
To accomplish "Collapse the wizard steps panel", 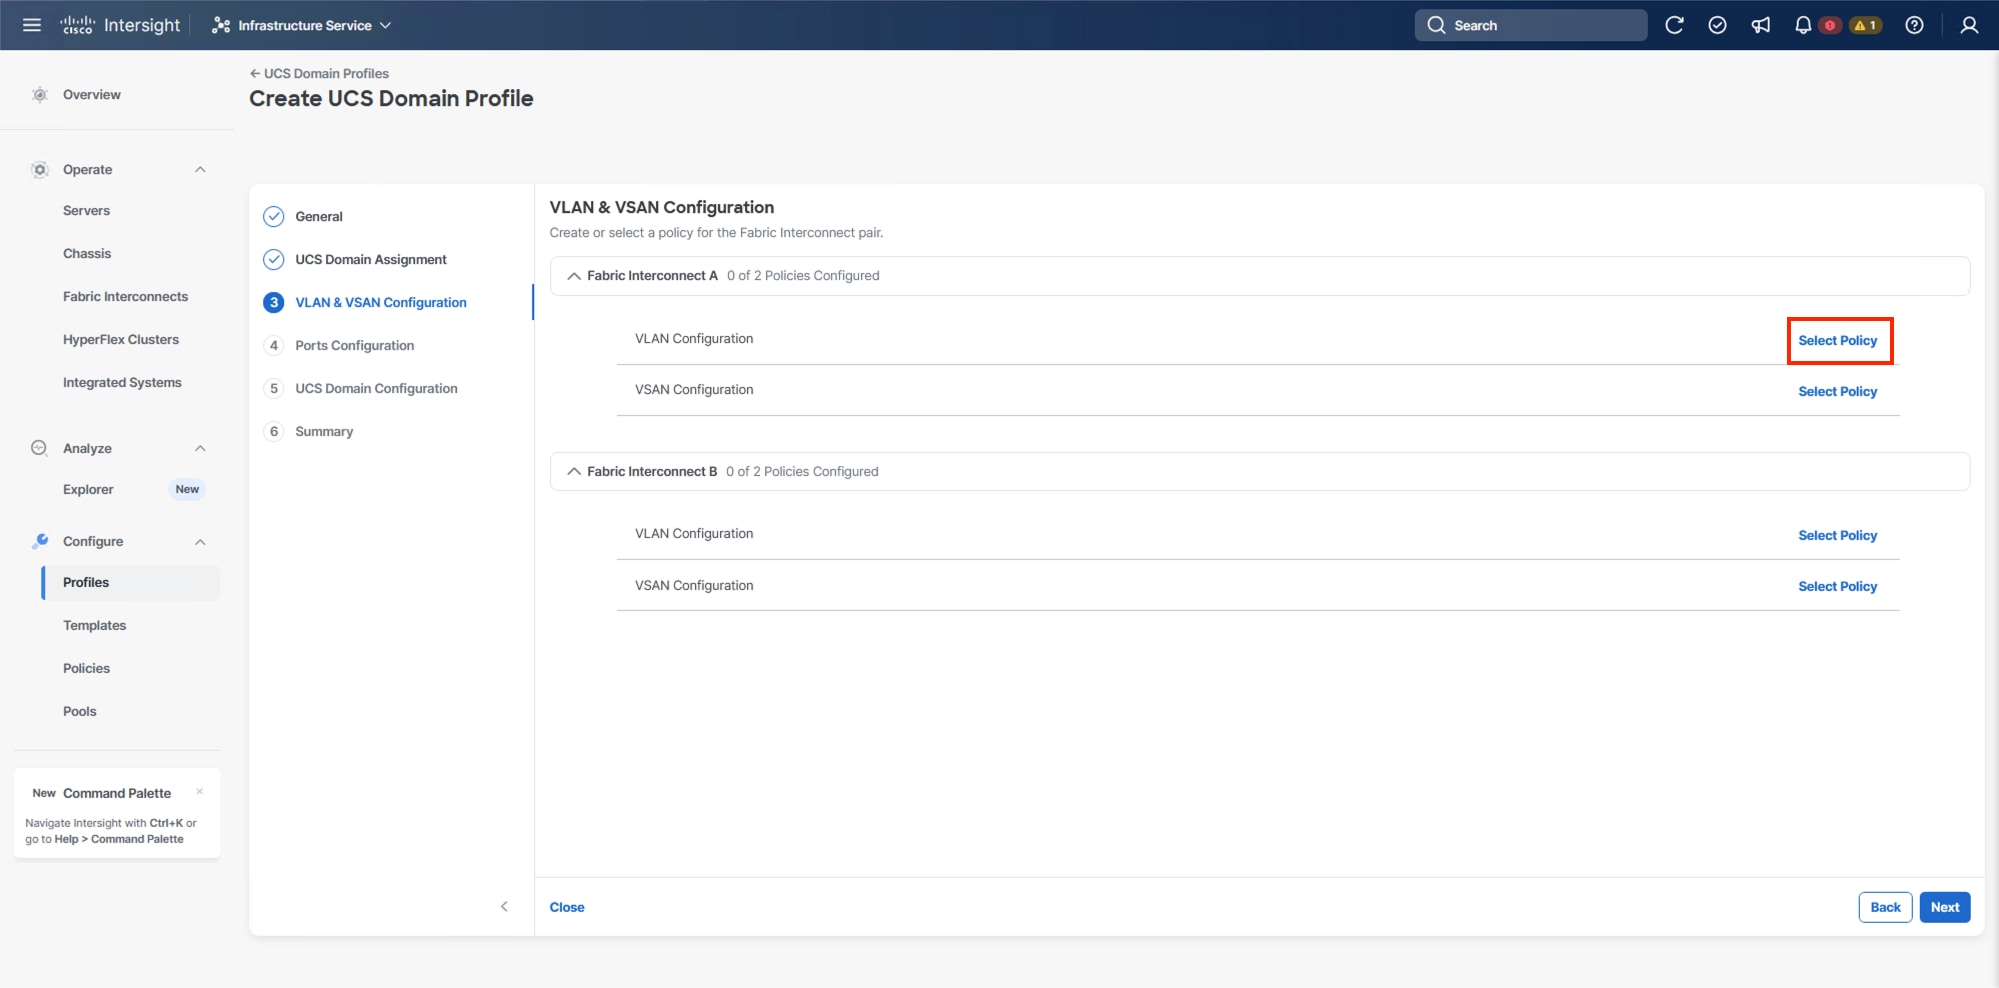I will [504, 906].
